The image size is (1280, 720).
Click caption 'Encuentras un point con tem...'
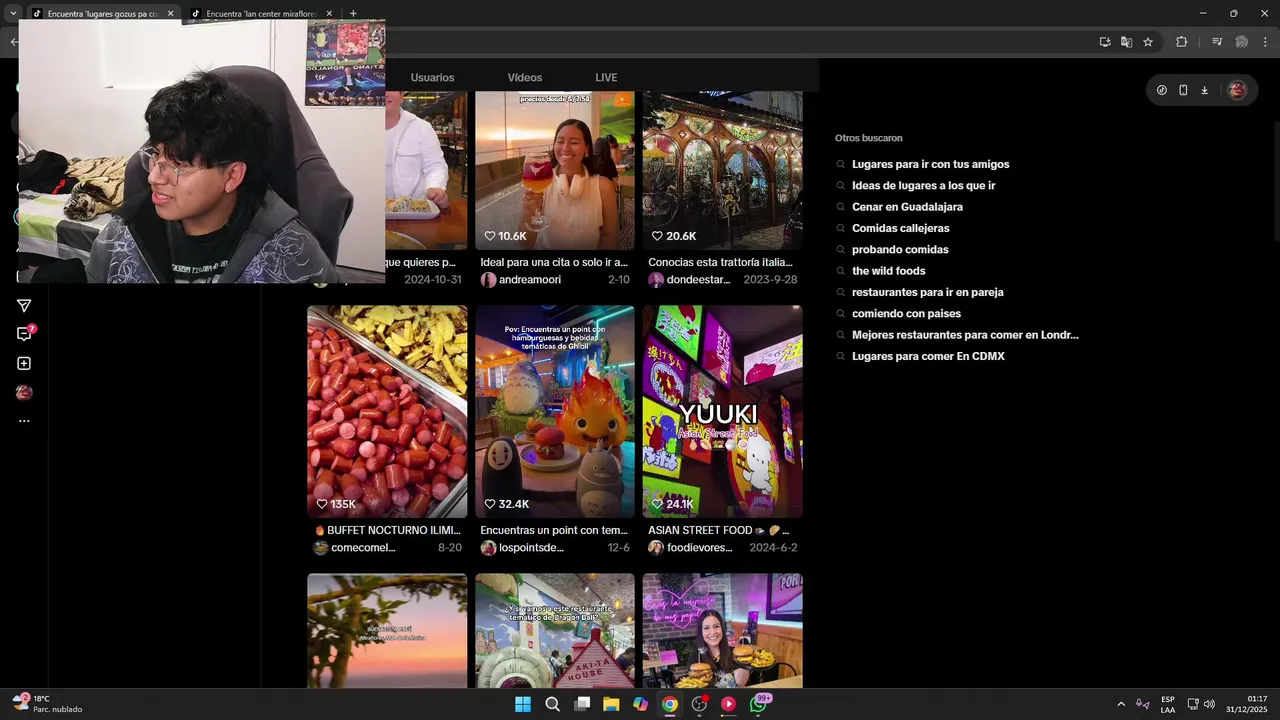click(x=554, y=530)
